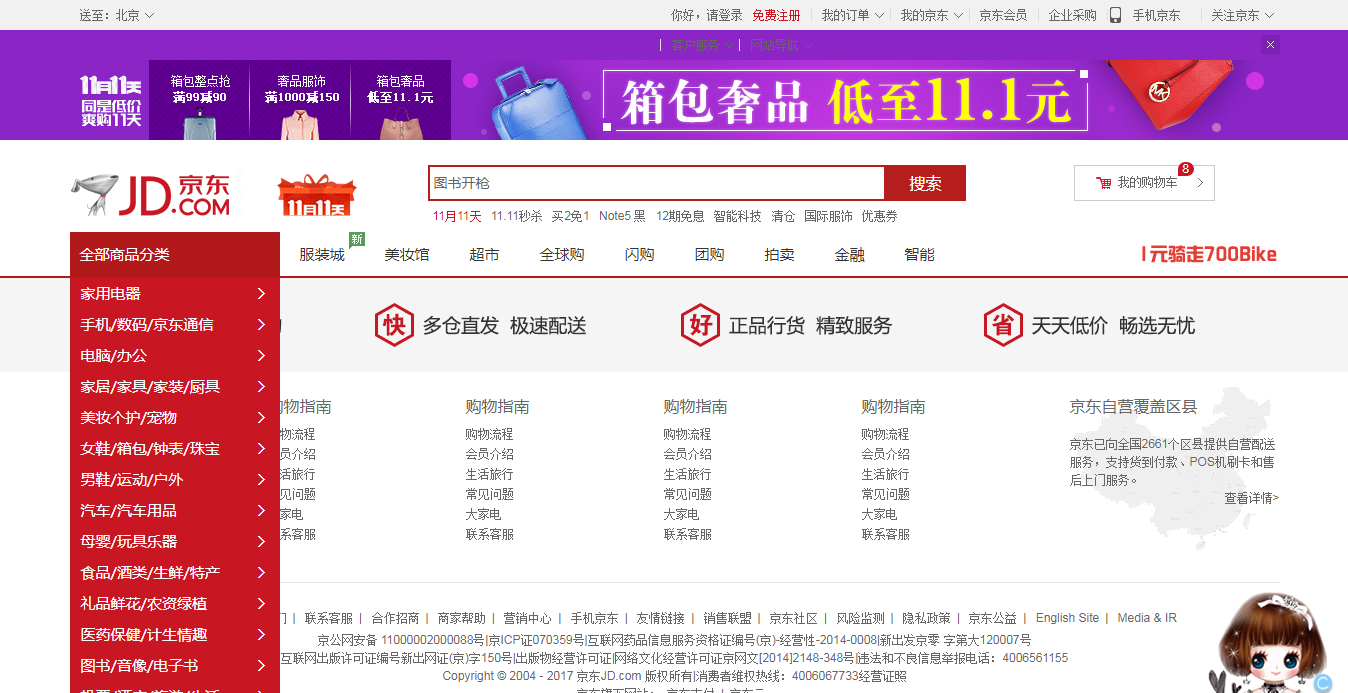Viewport: 1348px width, 693px height.
Task: Go to 全球购 tab
Action: click(562, 254)
